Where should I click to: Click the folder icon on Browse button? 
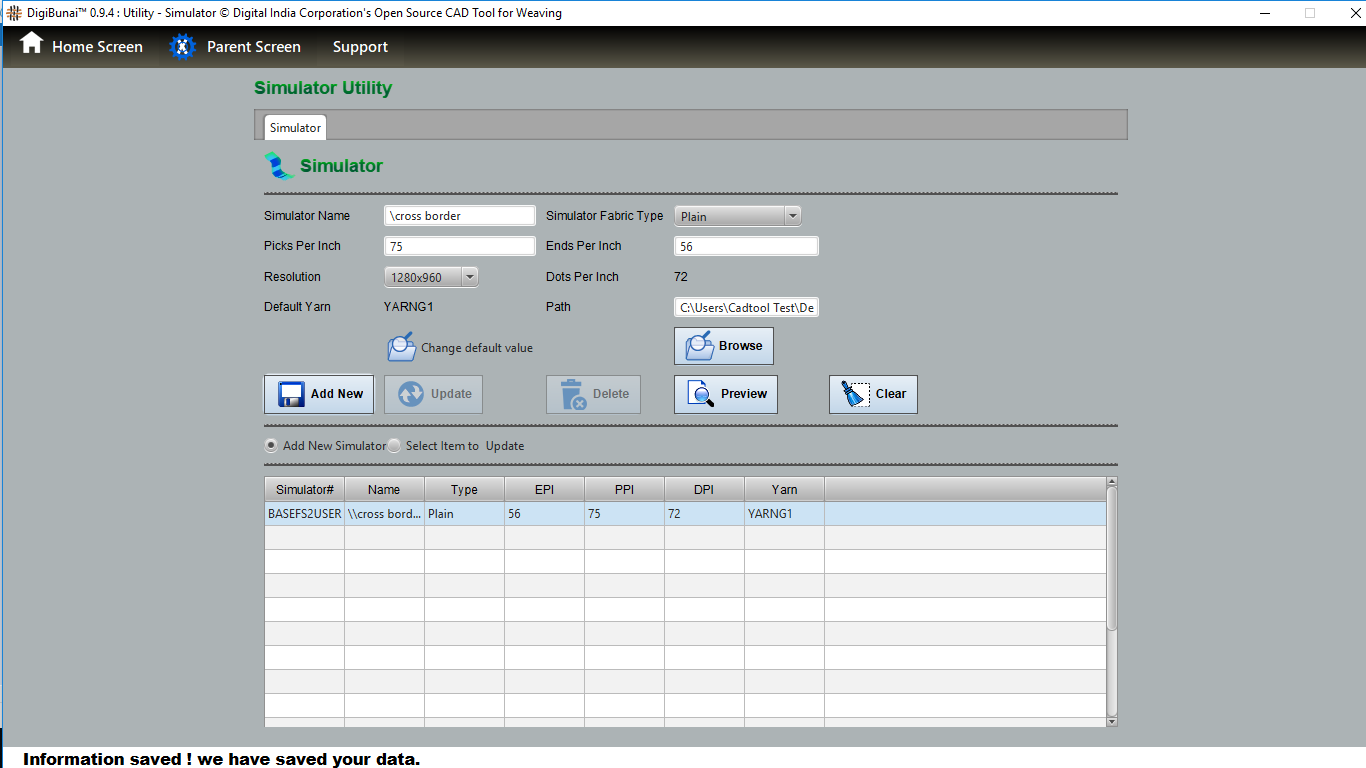point(699,346)
